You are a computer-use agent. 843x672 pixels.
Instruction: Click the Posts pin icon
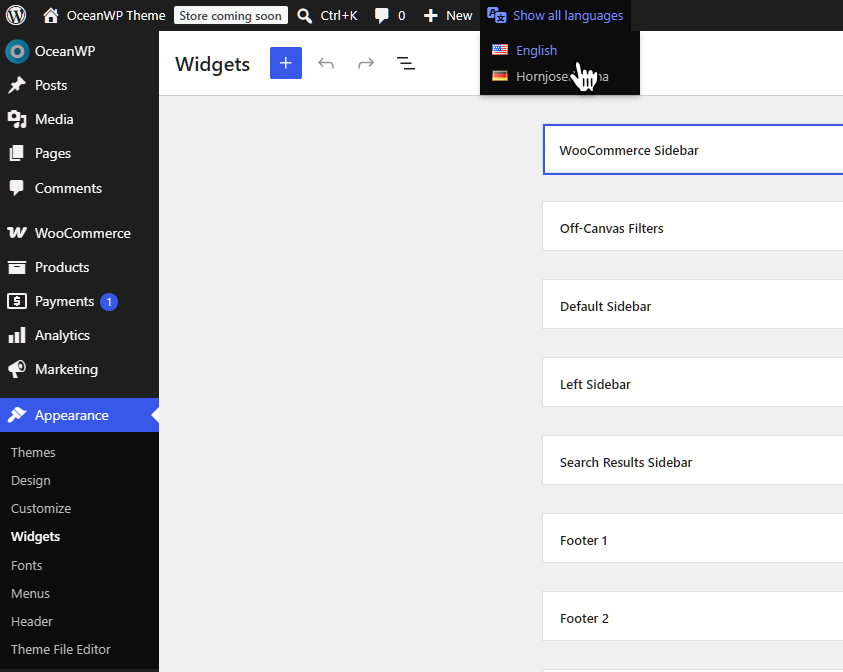point(17,85)
